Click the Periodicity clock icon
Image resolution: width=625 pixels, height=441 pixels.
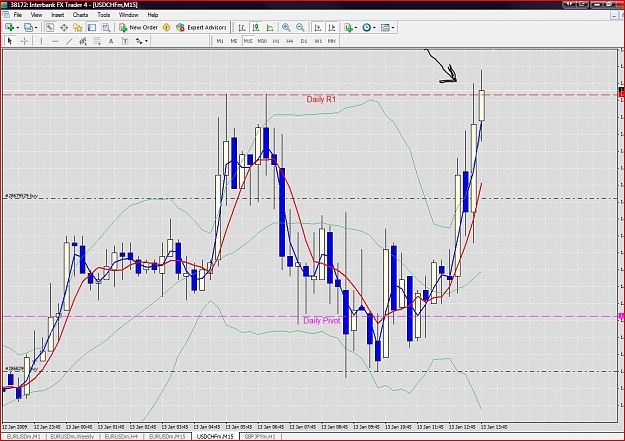[x=367, y=28]
